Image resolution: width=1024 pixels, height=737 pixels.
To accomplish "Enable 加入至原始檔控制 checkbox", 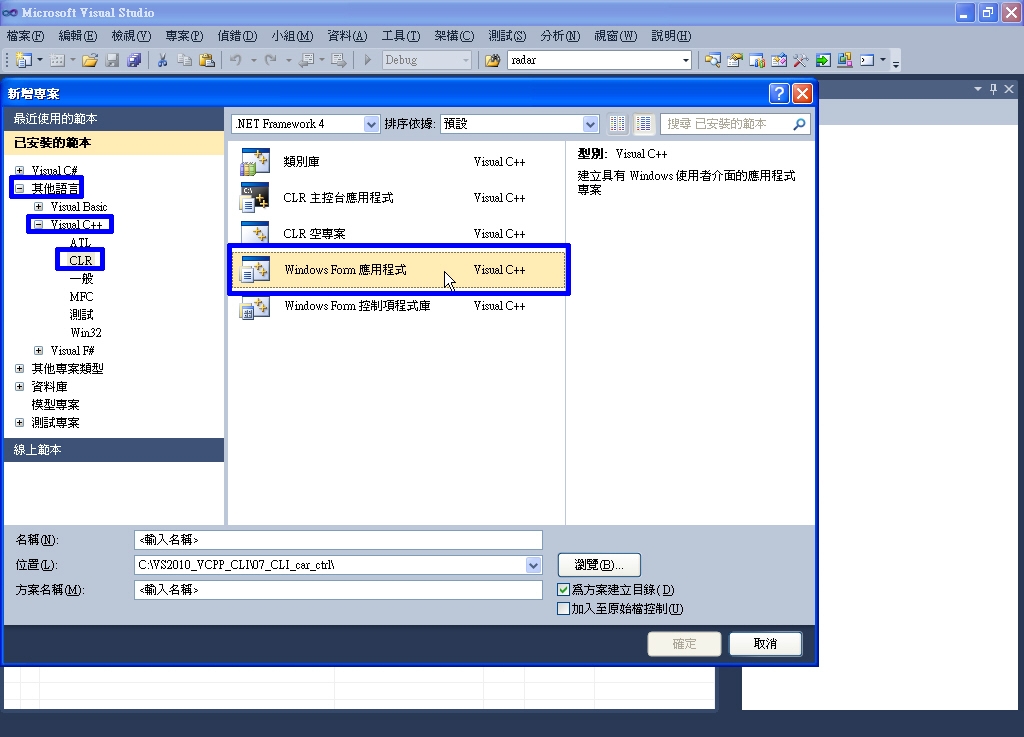I will coord(563,608).
